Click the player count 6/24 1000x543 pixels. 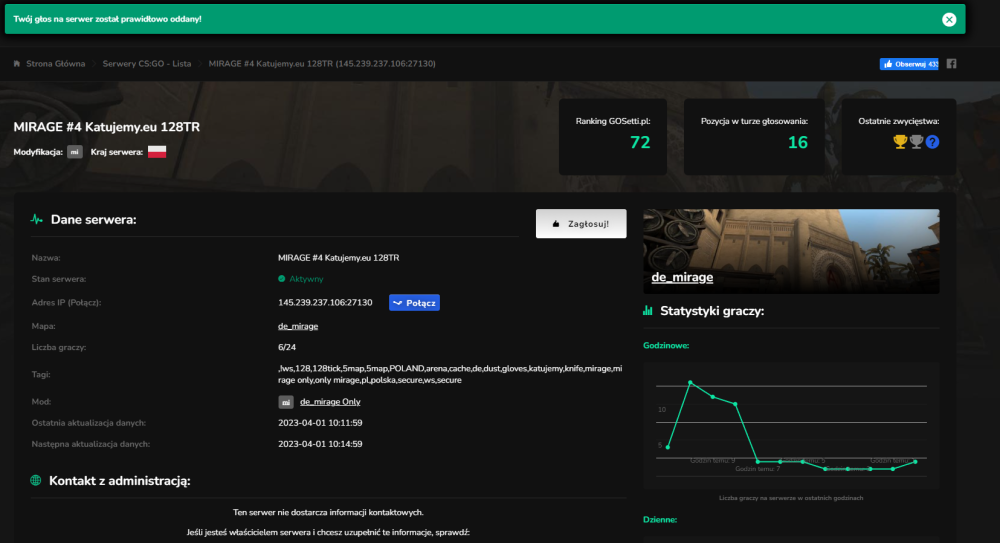tap(287, 347)
